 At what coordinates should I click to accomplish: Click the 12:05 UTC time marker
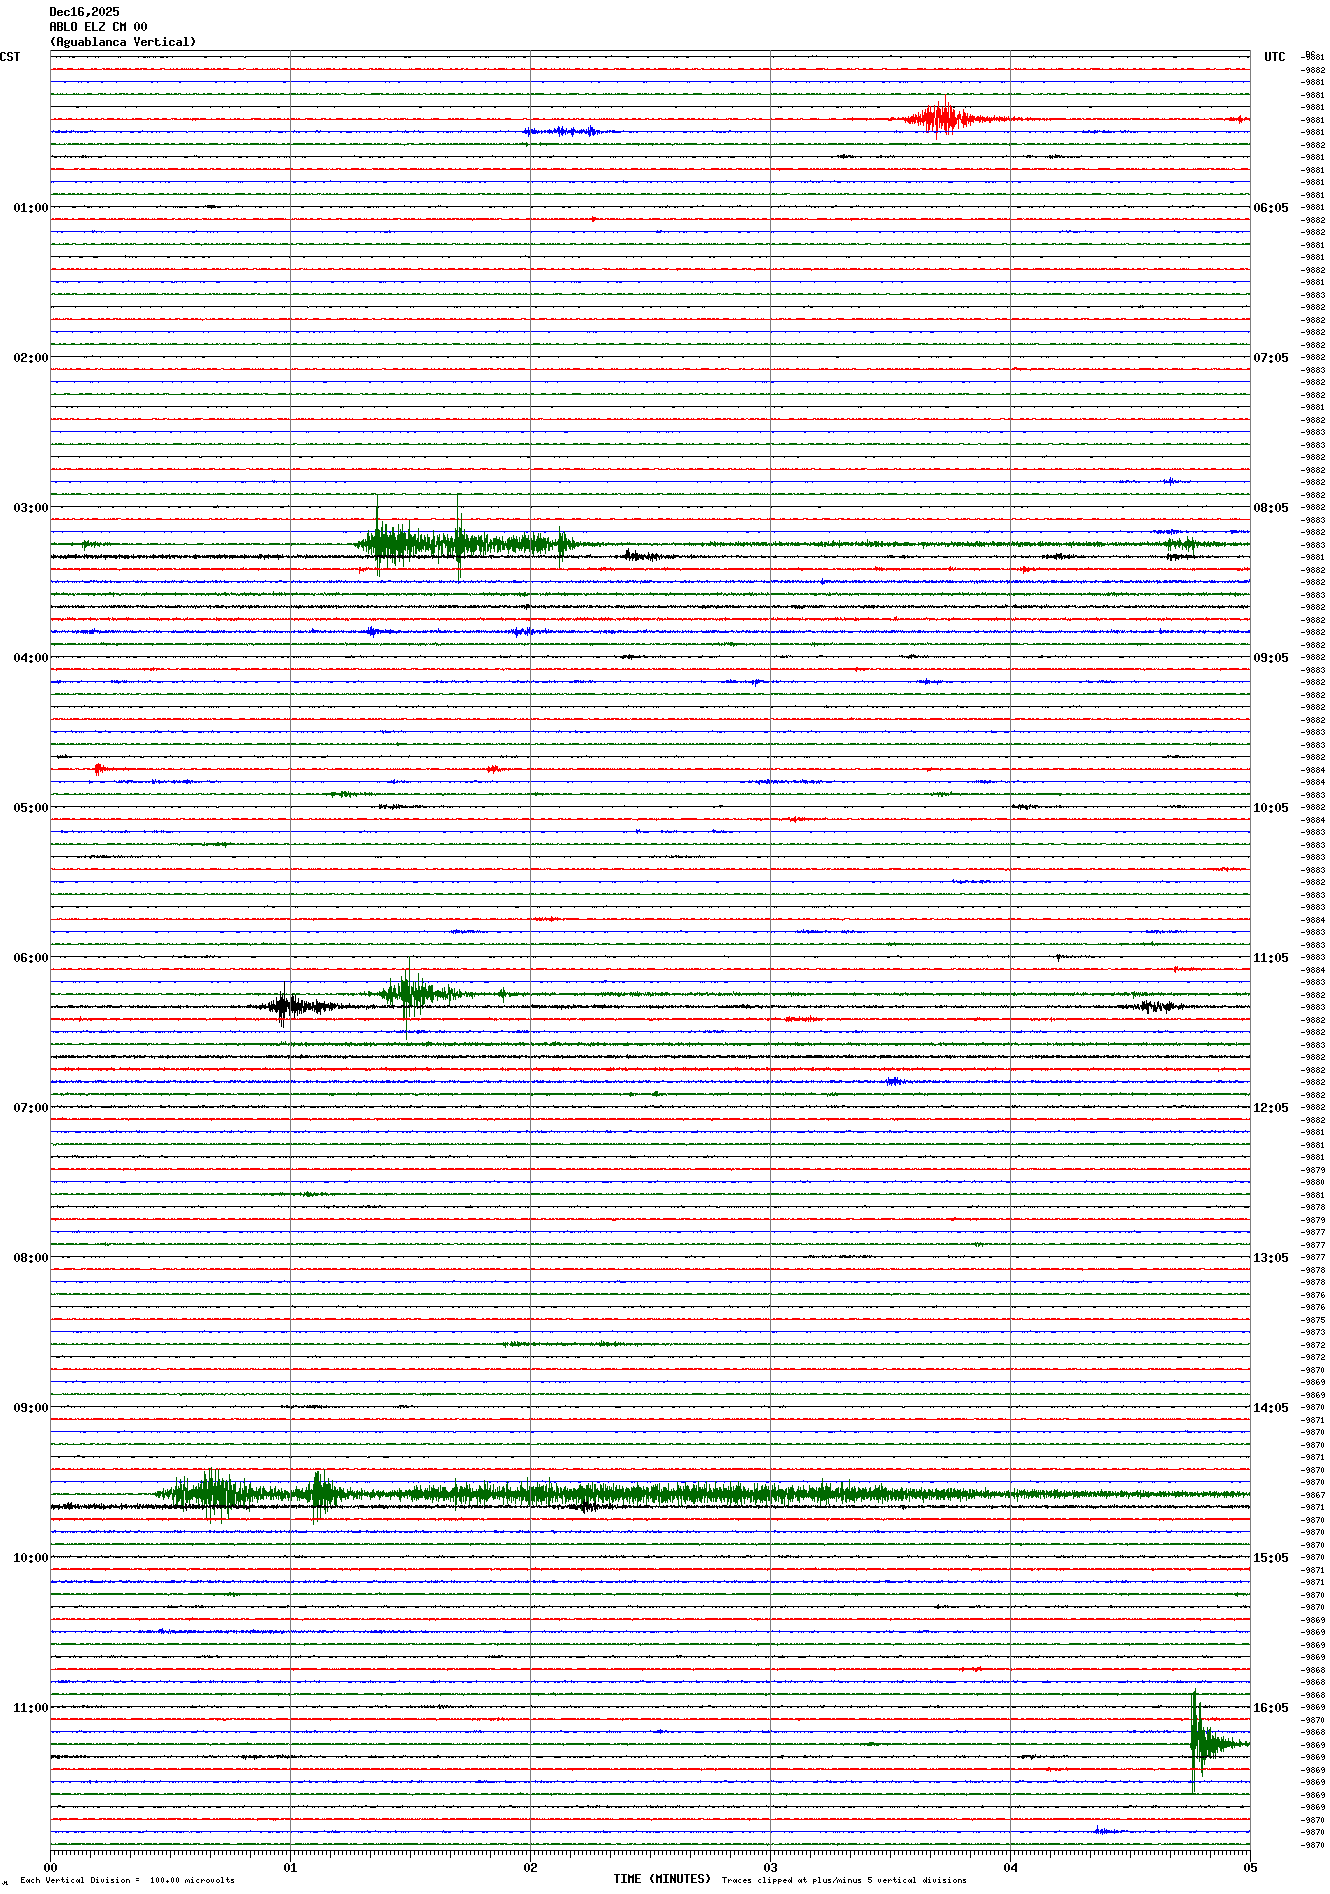(1271, 1108)
